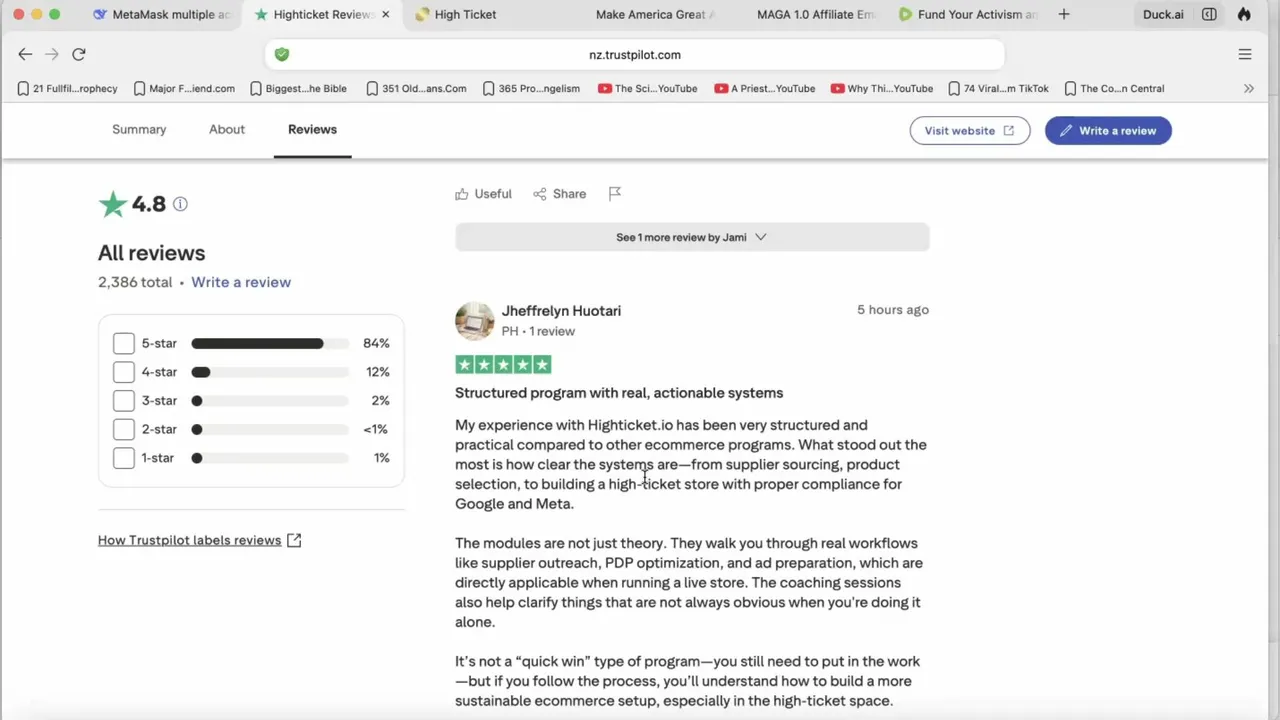Tick the 5-star filter checkbox
The height and width of the screenshot is (720, 1280).
click(x=124, y=343)
